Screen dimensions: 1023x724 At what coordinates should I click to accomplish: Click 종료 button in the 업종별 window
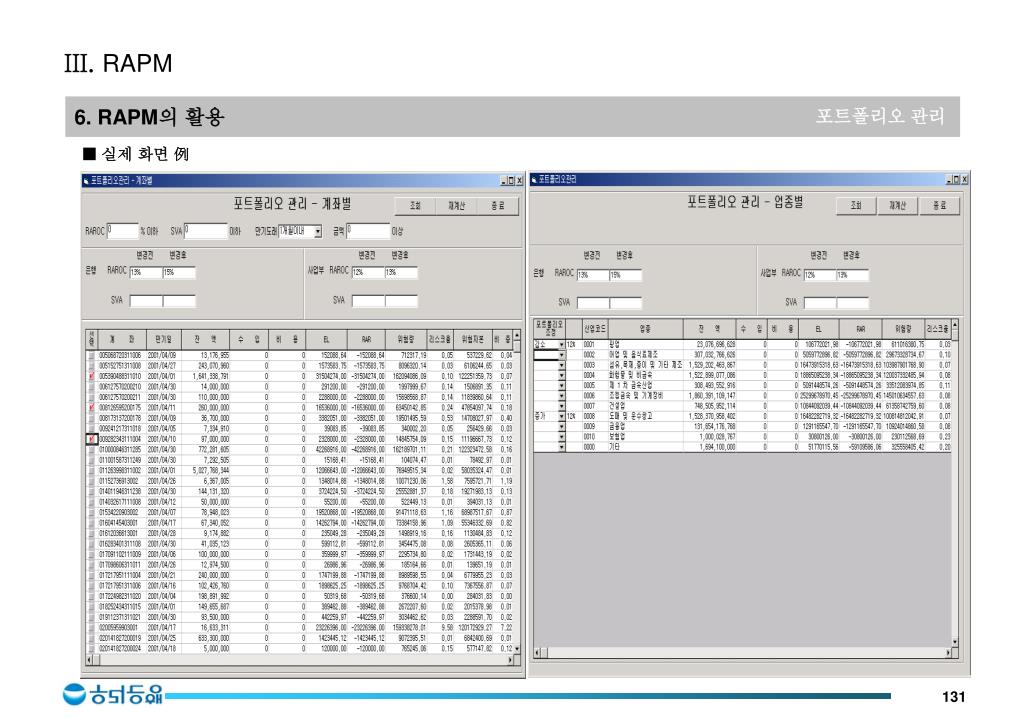point(939,206)
